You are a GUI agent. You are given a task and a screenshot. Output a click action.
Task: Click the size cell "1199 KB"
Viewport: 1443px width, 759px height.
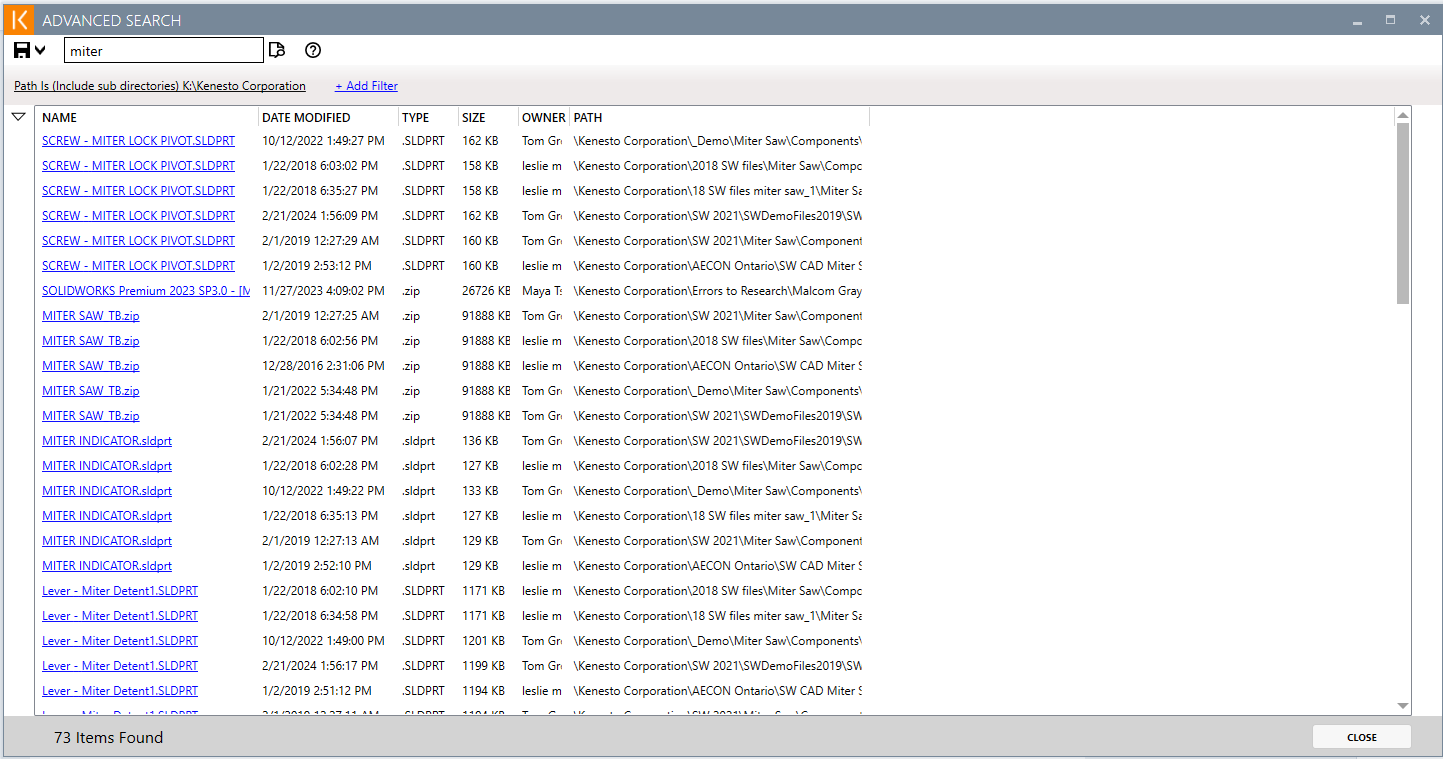[483, 666]
